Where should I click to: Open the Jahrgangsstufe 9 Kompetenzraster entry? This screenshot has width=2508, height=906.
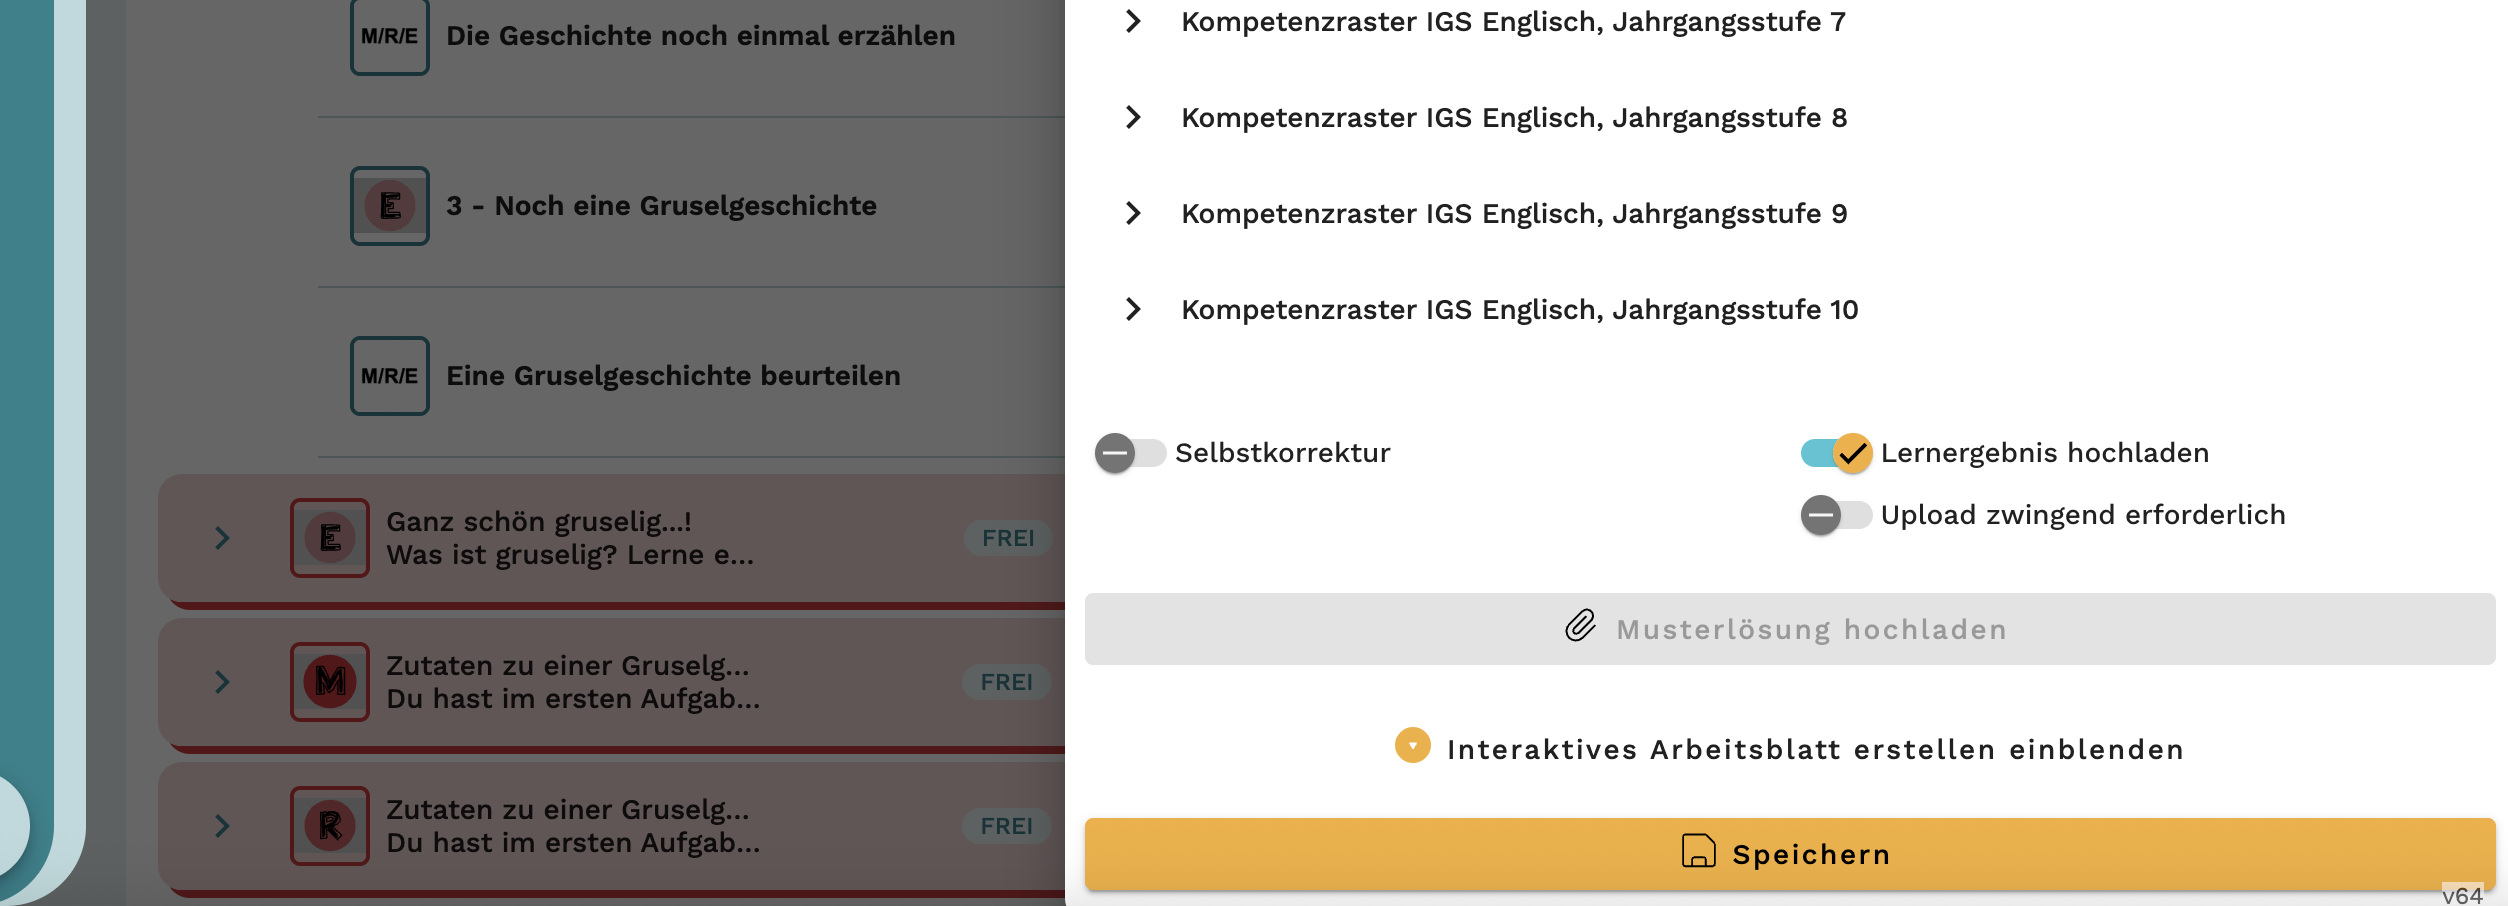click(x=1513, y=214)
